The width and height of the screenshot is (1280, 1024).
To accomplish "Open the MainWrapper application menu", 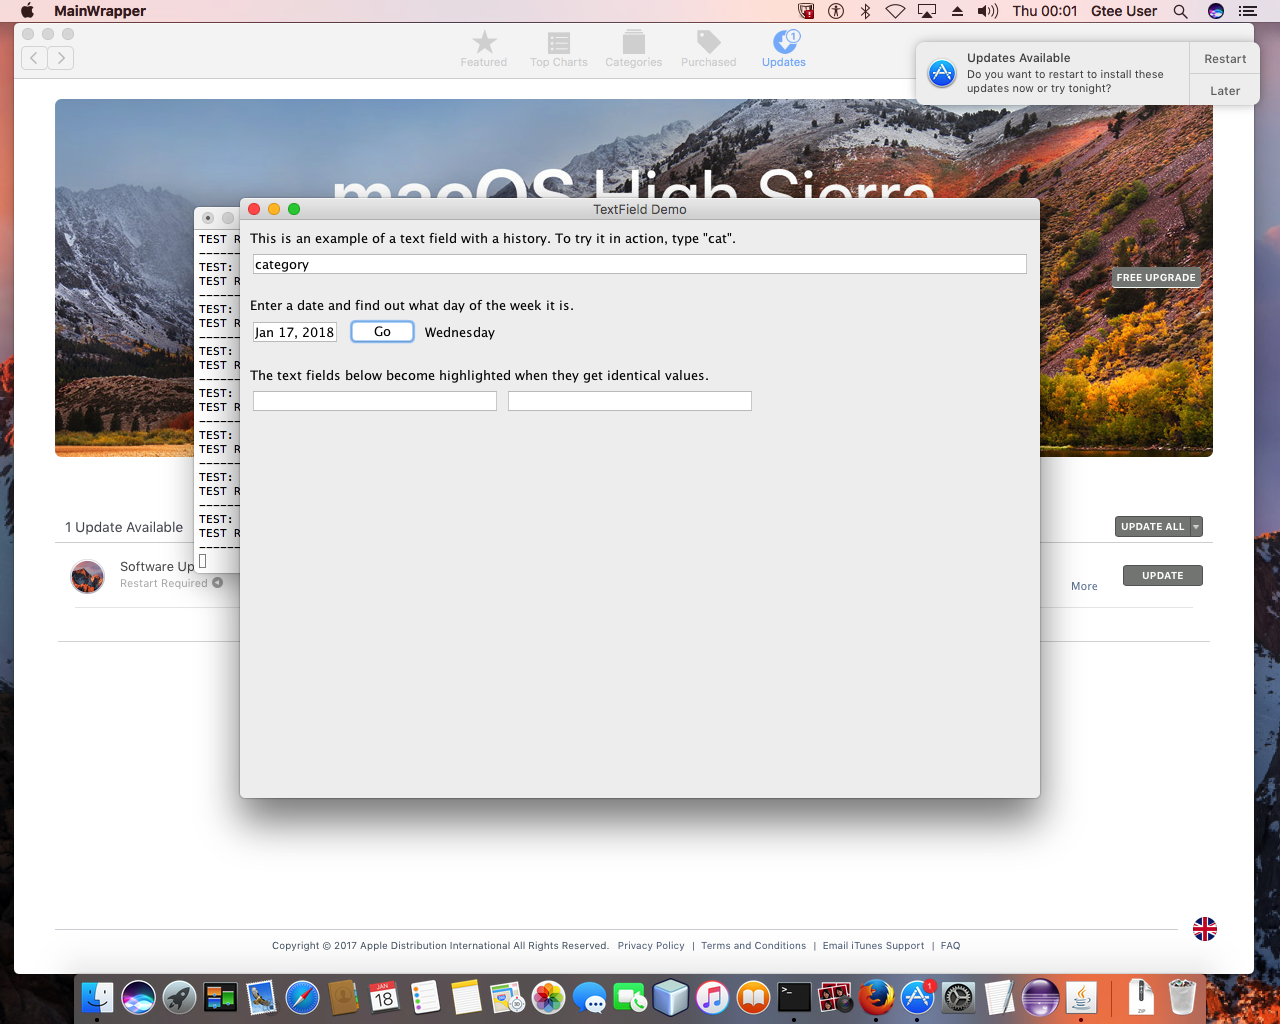I will click(100, 11).
